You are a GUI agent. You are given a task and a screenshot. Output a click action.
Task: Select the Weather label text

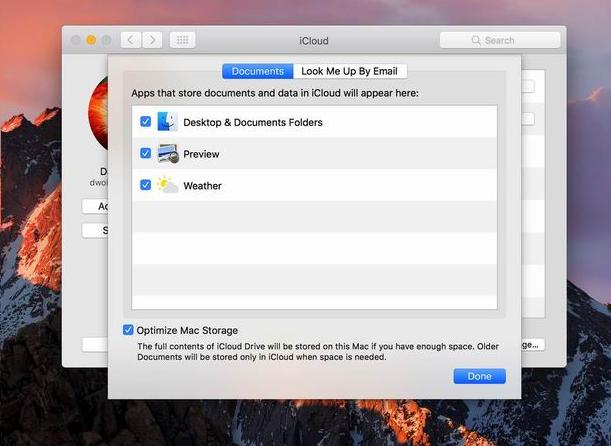click(203, 186)
